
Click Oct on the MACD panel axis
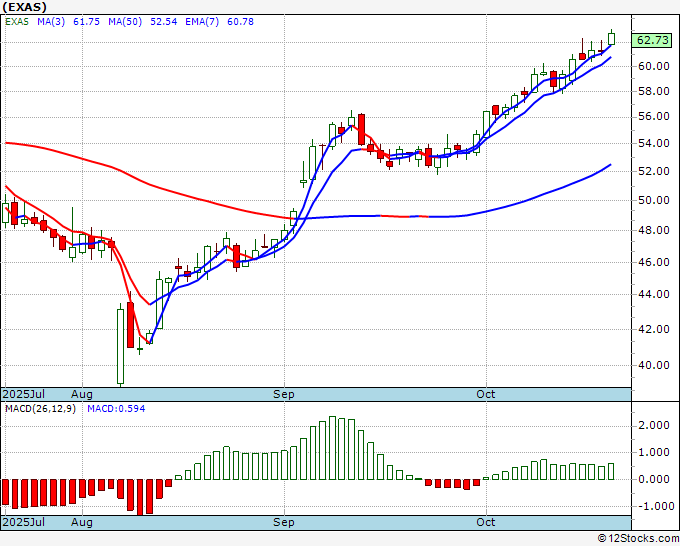pyautogui.click(x=485, y=522)
